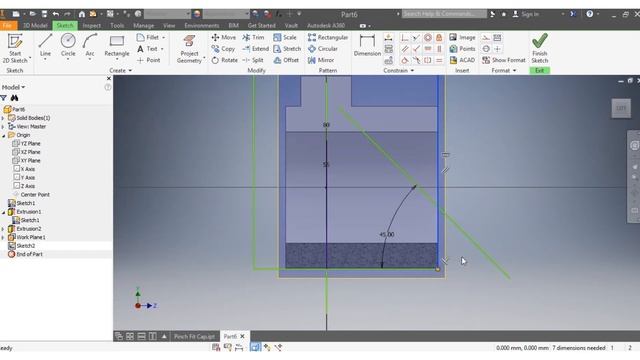Click the browser filter funnel icon
Image resolution: width=640 pixels, height=360 pixels.
click(4, 98)
